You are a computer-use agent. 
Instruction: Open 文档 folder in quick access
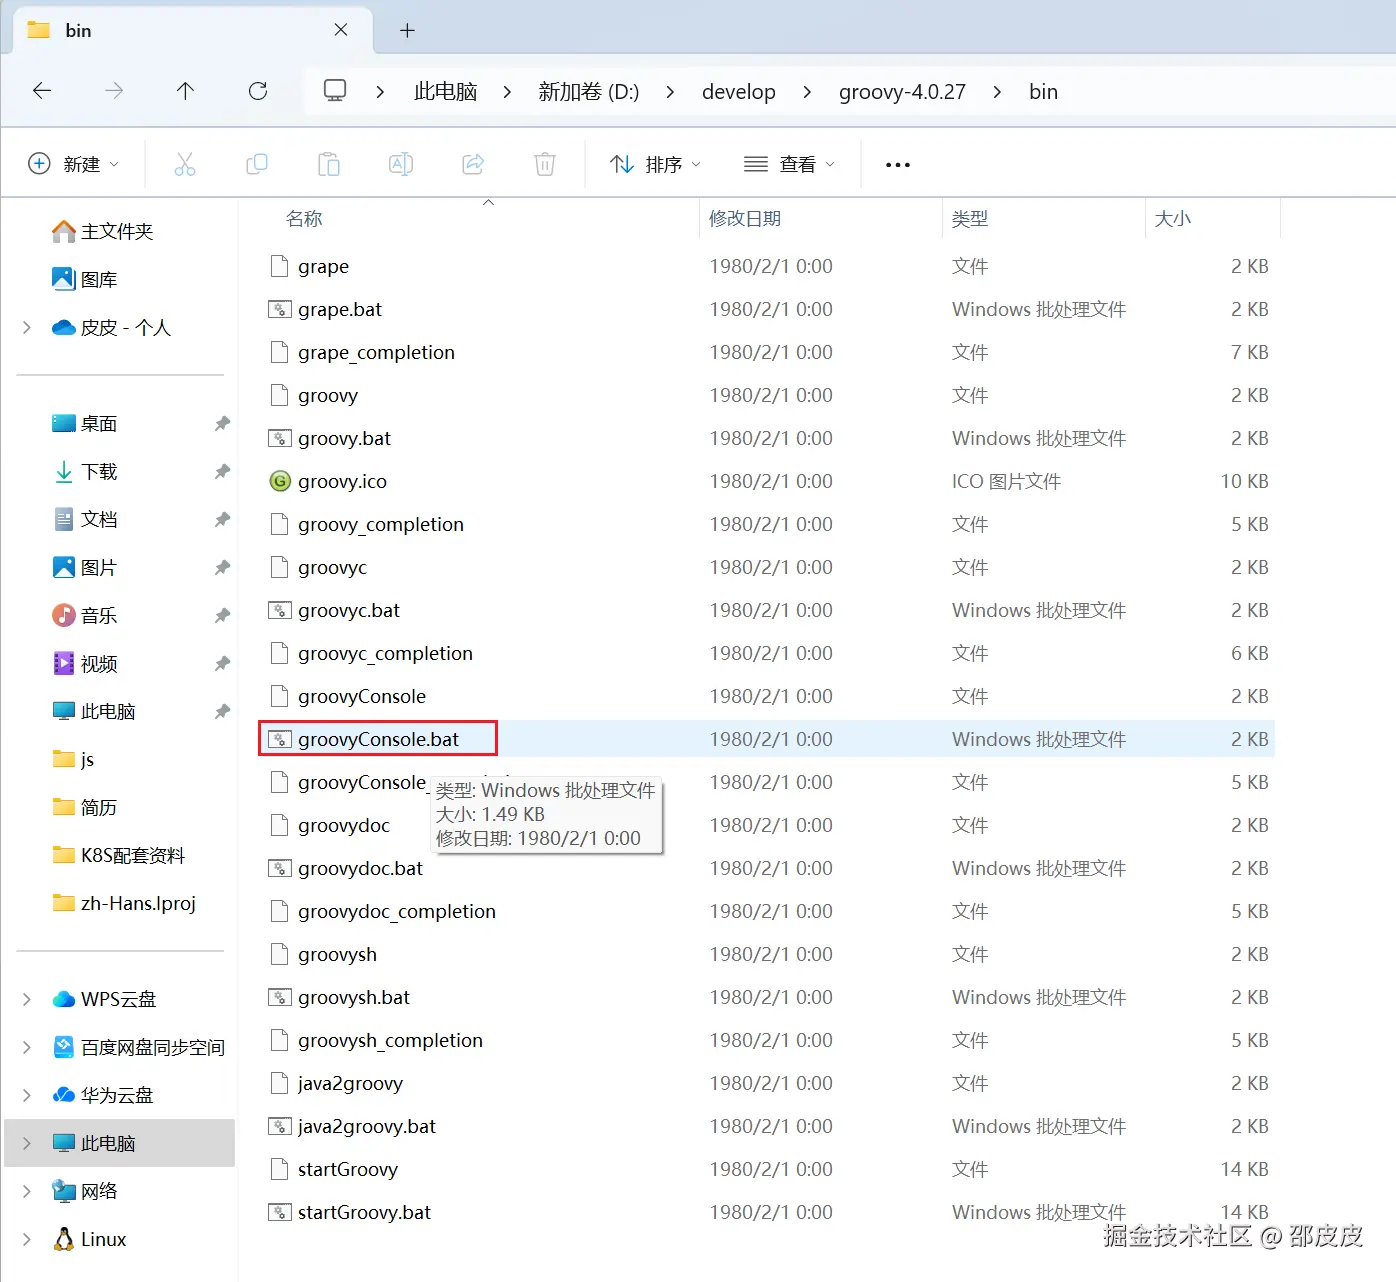click(85, 519)
